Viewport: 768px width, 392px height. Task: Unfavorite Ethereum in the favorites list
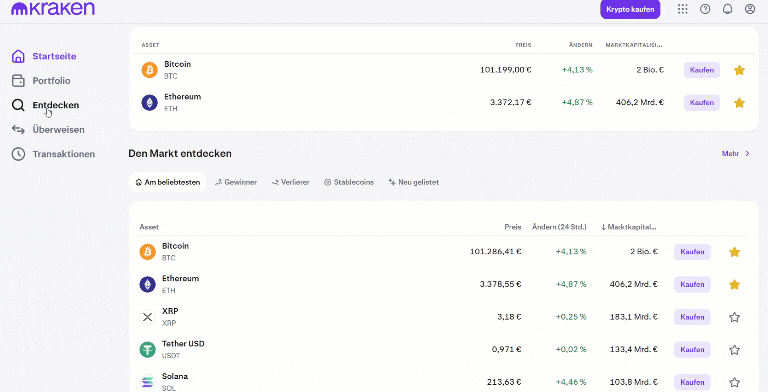740,102
